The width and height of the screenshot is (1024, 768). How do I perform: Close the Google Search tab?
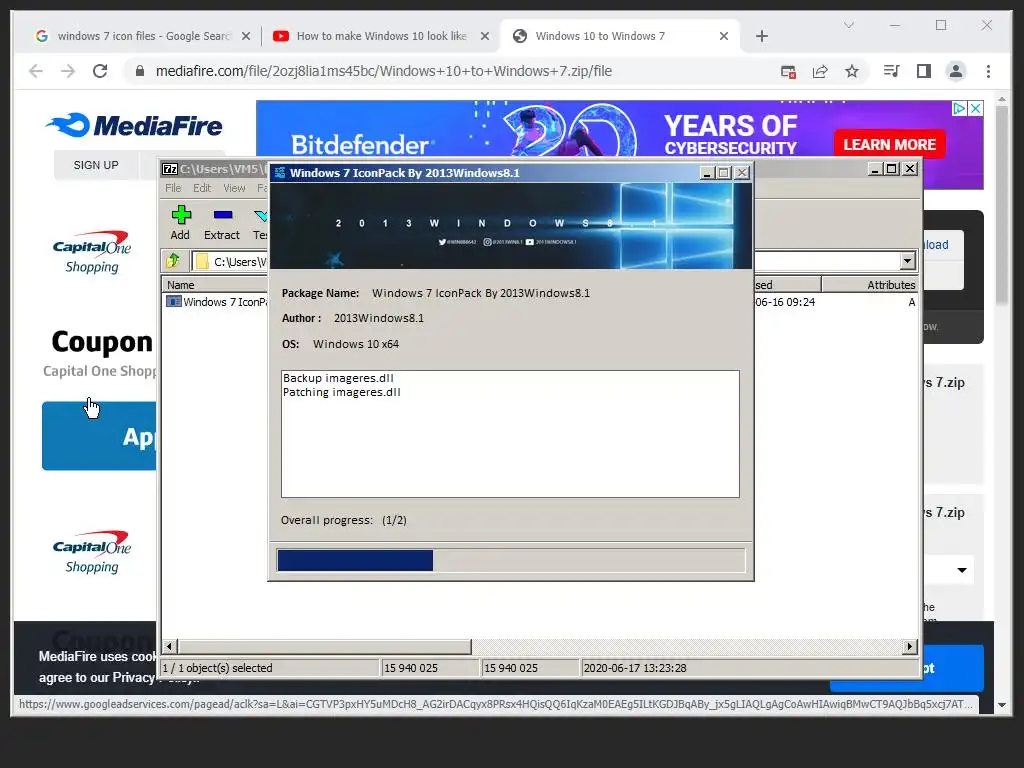[246, 36]
